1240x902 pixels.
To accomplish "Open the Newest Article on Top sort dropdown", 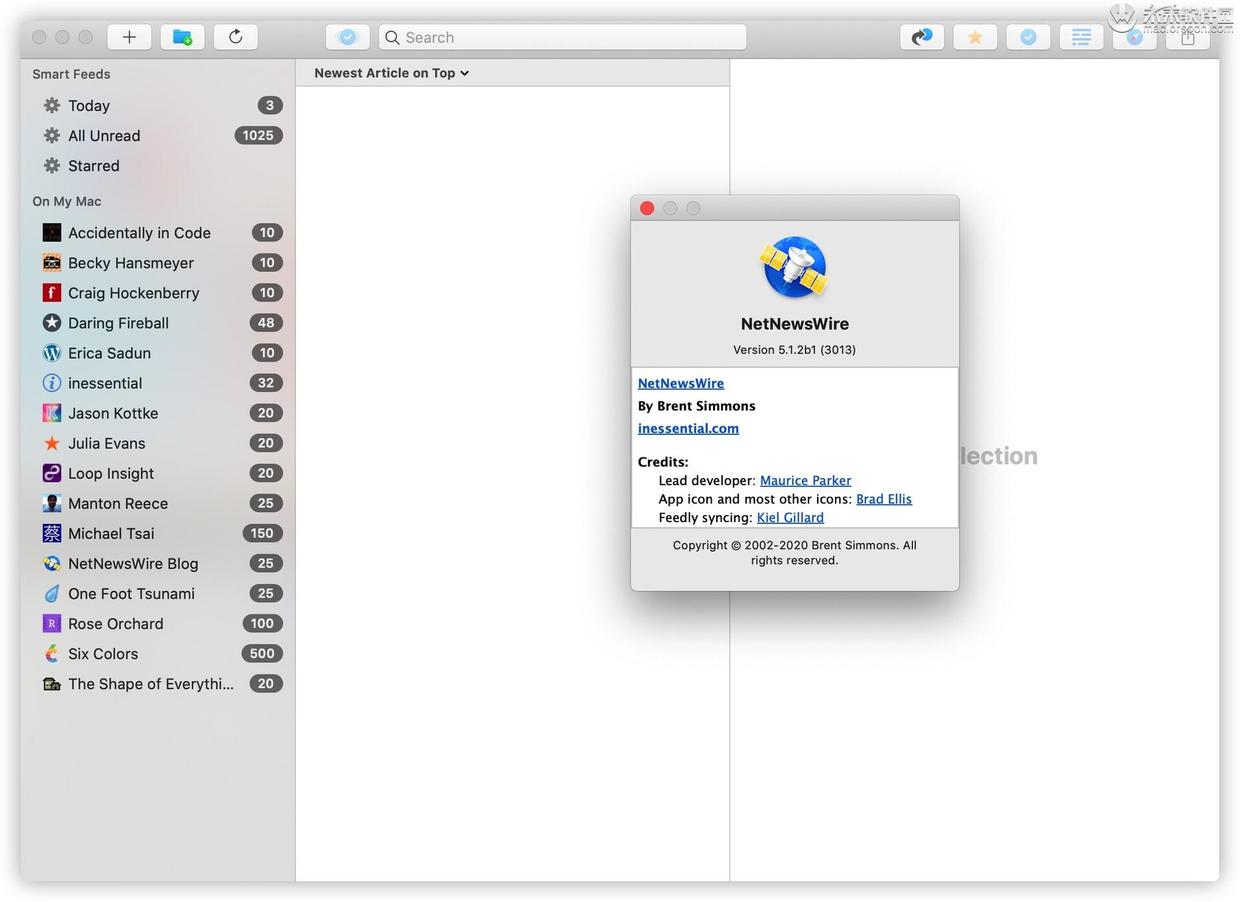I will click(391, 73).
